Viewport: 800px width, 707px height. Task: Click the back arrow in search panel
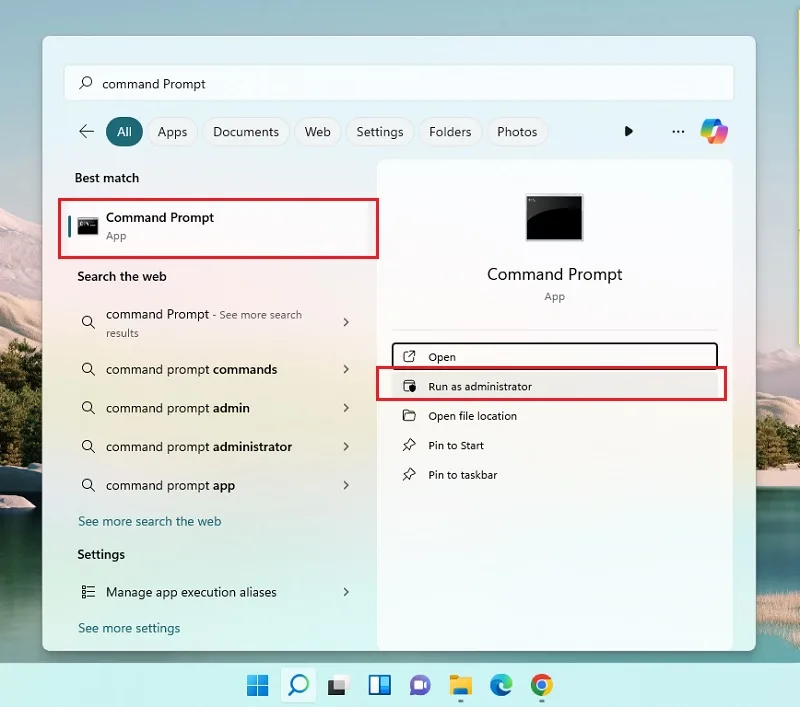tap(87, 132)
